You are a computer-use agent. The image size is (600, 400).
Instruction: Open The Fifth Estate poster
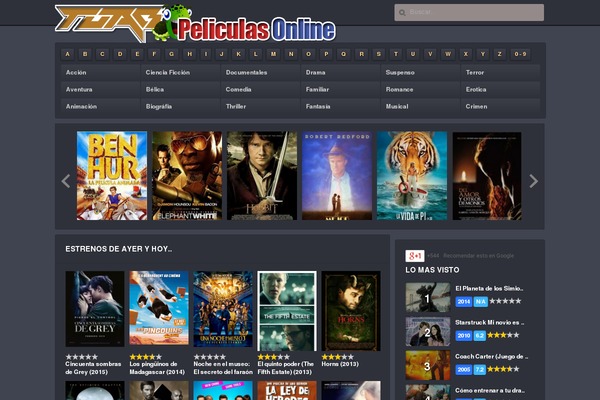coord(287,311)
